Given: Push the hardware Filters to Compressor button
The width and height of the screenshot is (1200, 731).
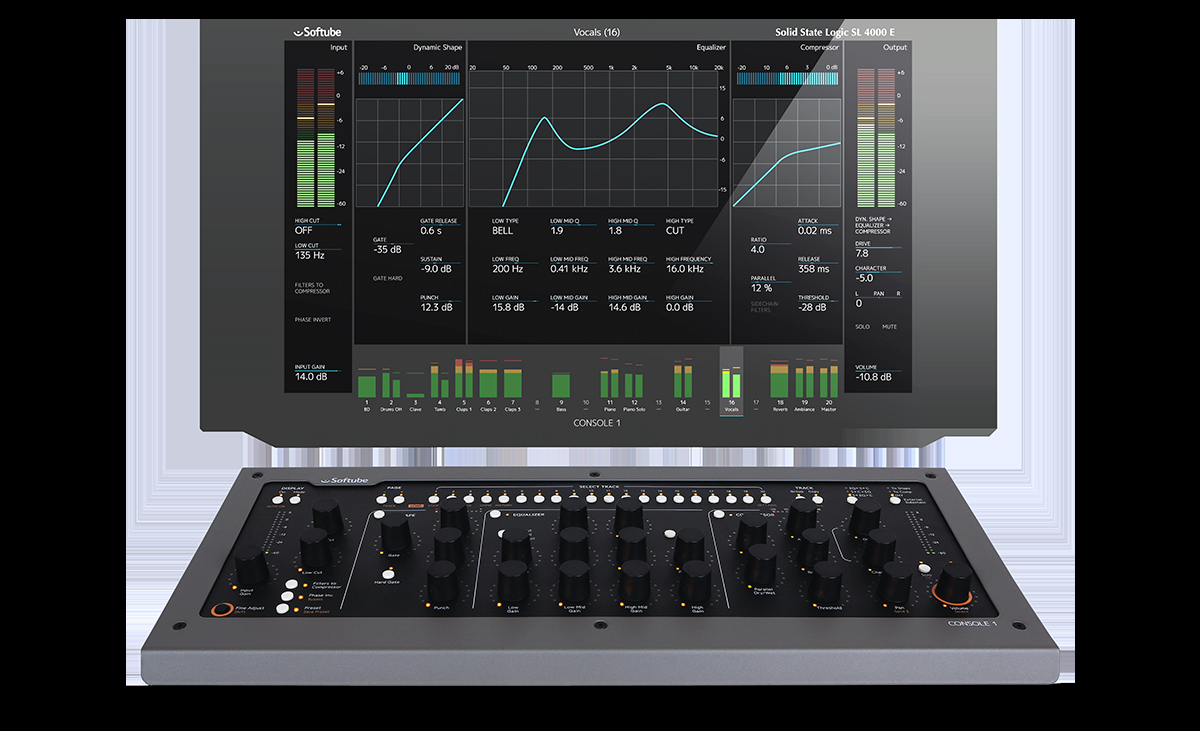Looking at the screenshot, I should coord(292,584).
